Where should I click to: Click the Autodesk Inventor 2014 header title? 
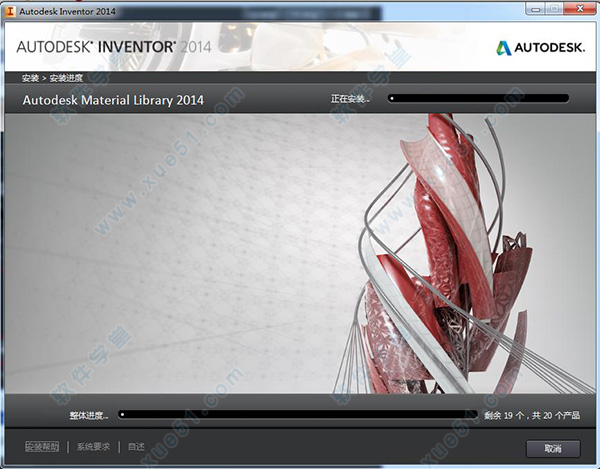tap(114, 47)
